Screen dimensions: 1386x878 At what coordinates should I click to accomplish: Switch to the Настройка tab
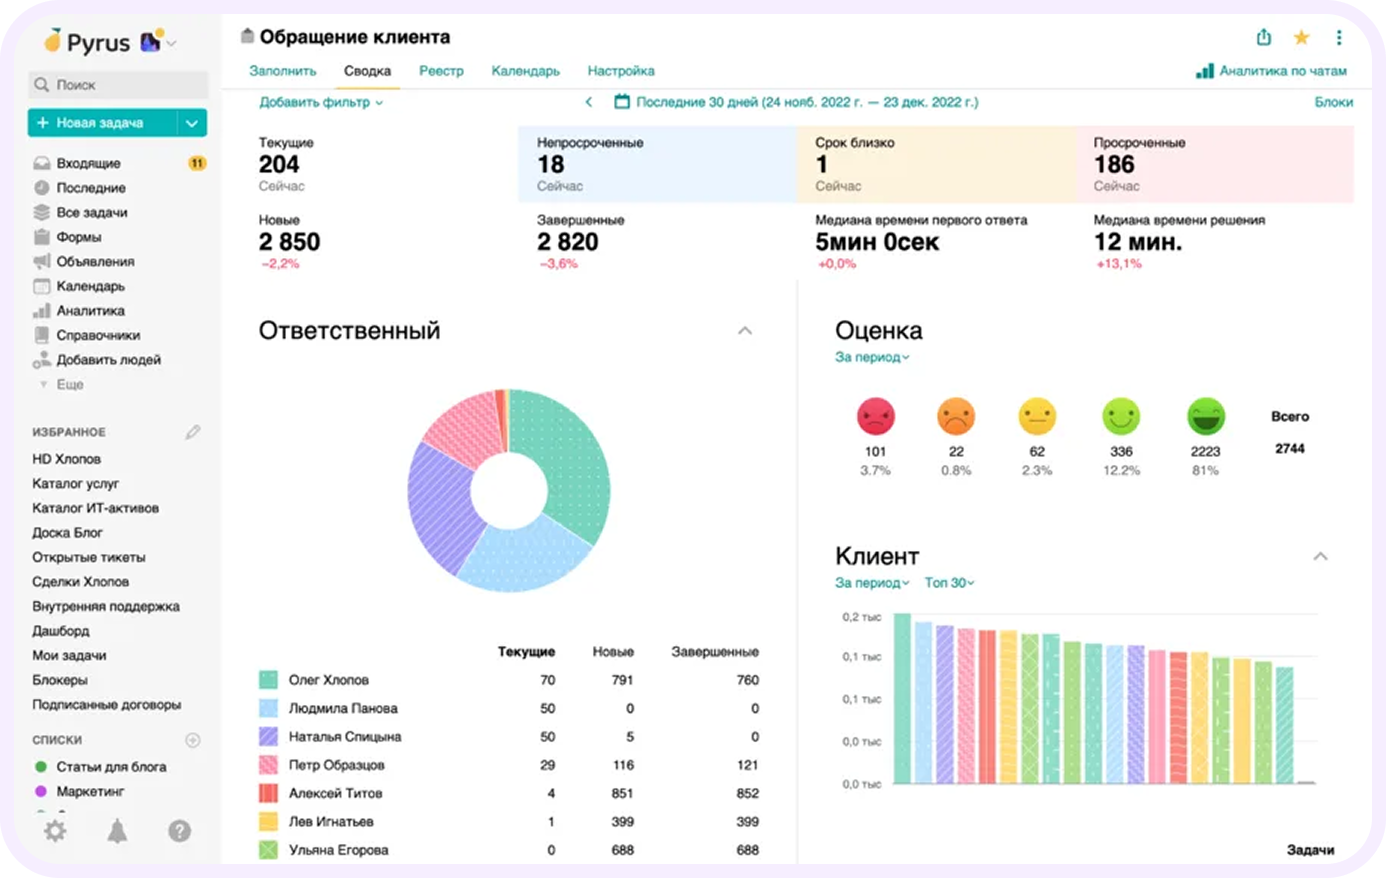click(x=621, y=71)
